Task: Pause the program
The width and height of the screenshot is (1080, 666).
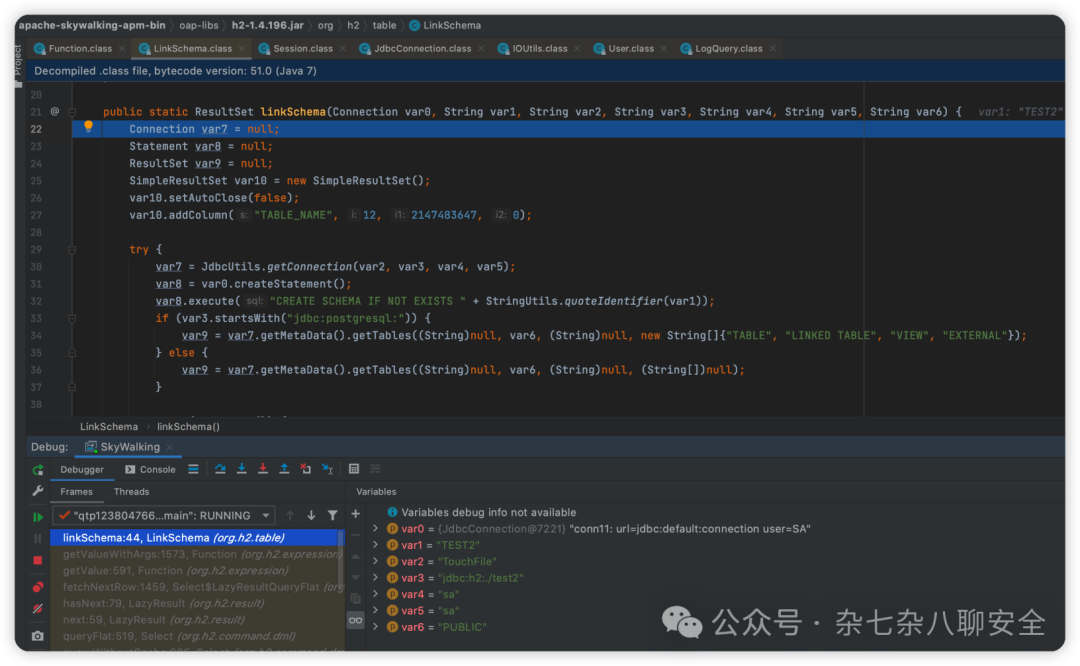Action: pos(38,539)
